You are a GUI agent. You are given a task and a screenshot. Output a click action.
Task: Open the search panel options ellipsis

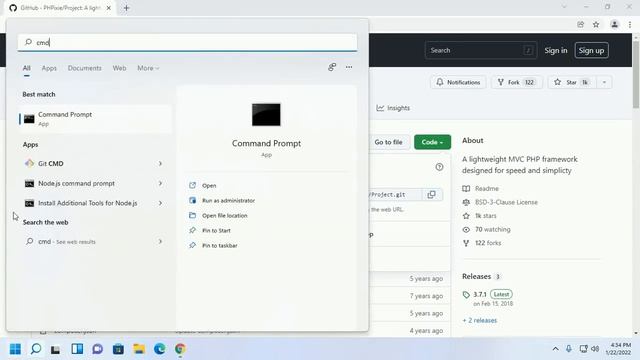(x=349, y=67)
